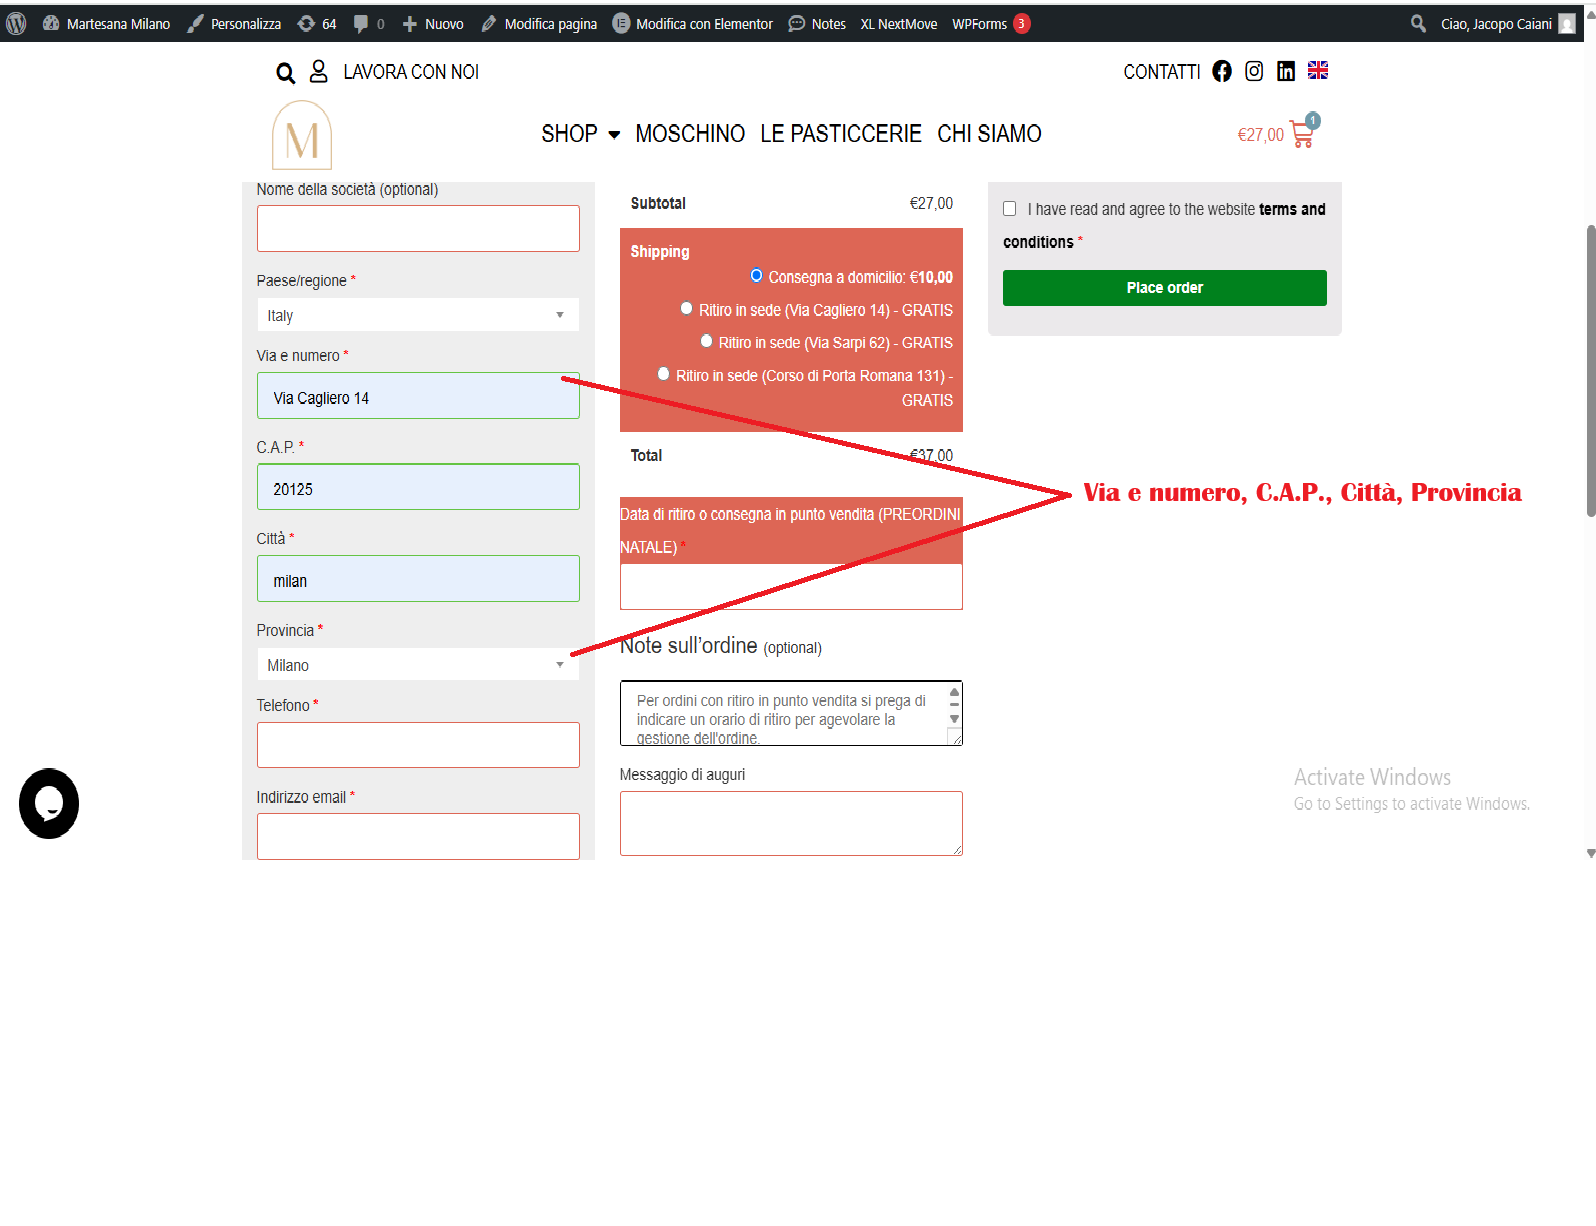
Task: Click the Data di ritiro date field
Action: 791,587
